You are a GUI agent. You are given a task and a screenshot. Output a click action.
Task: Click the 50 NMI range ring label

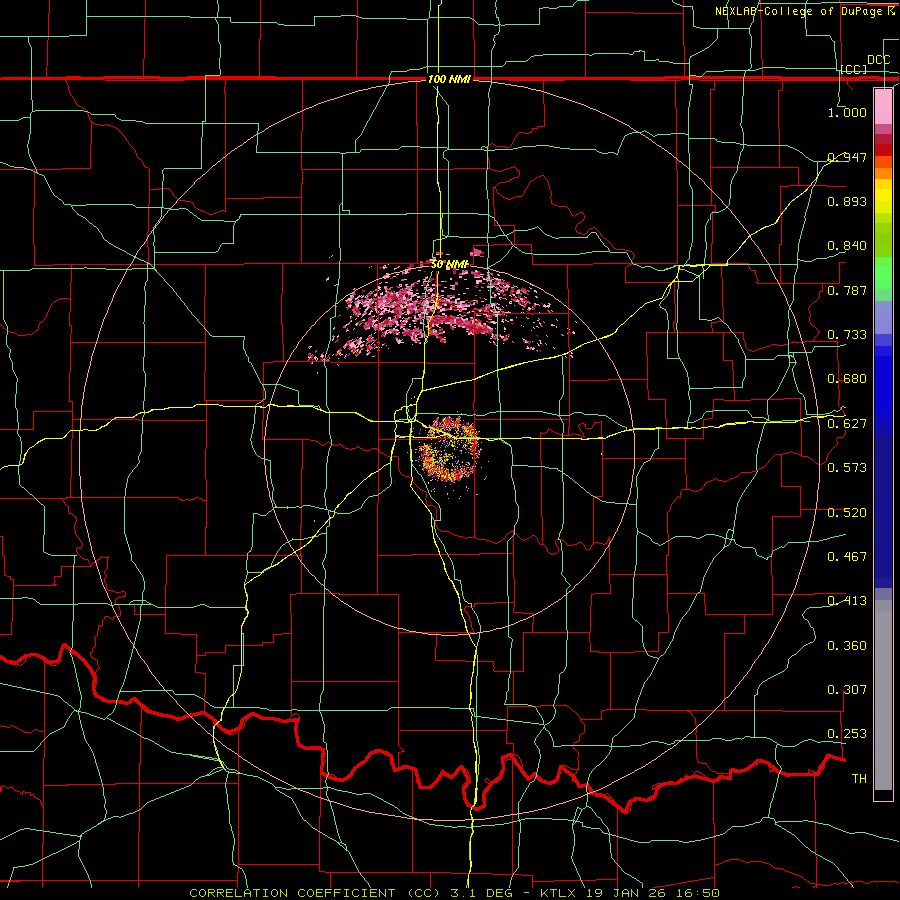(449, 265)
